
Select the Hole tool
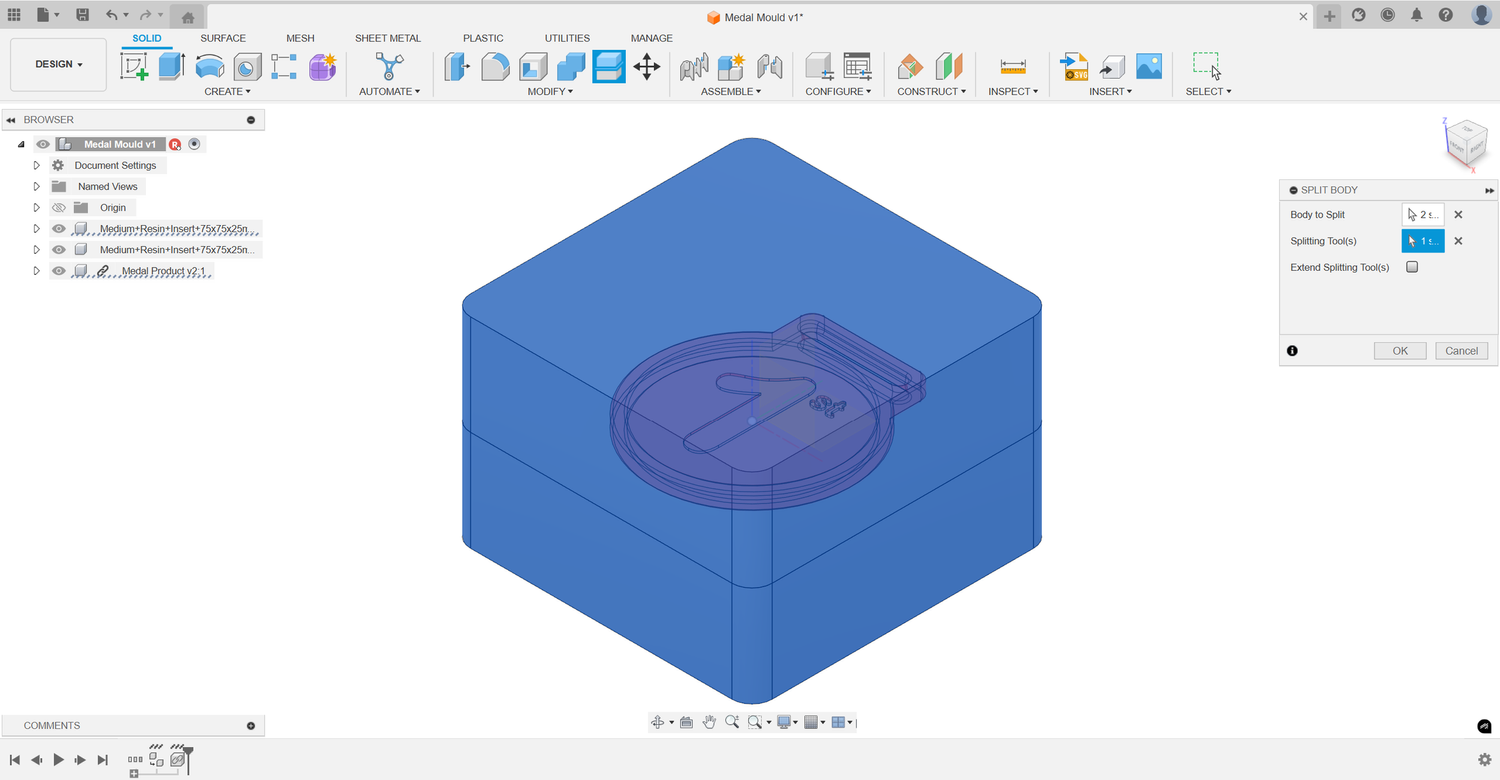[247, 67]
